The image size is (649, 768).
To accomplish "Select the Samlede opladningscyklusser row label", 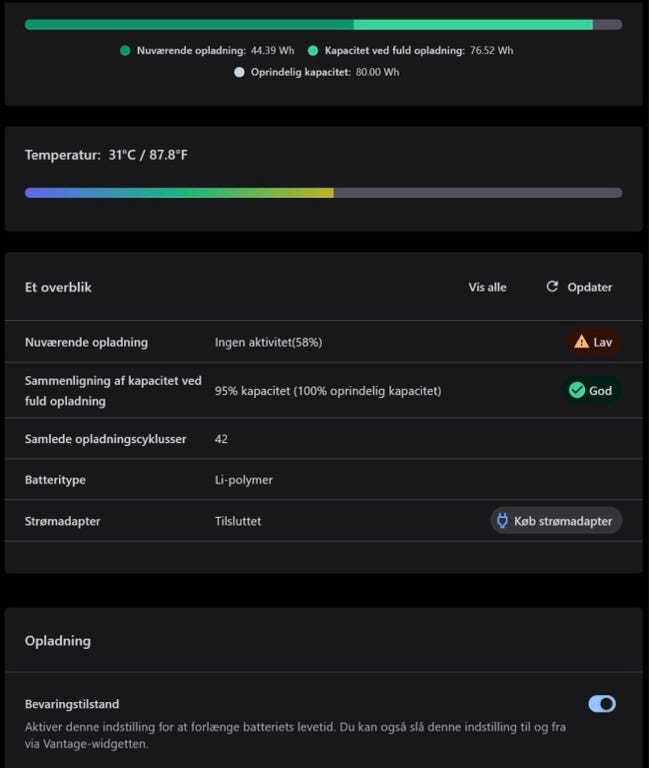I will pyautogui.click(x=105, y=439).
